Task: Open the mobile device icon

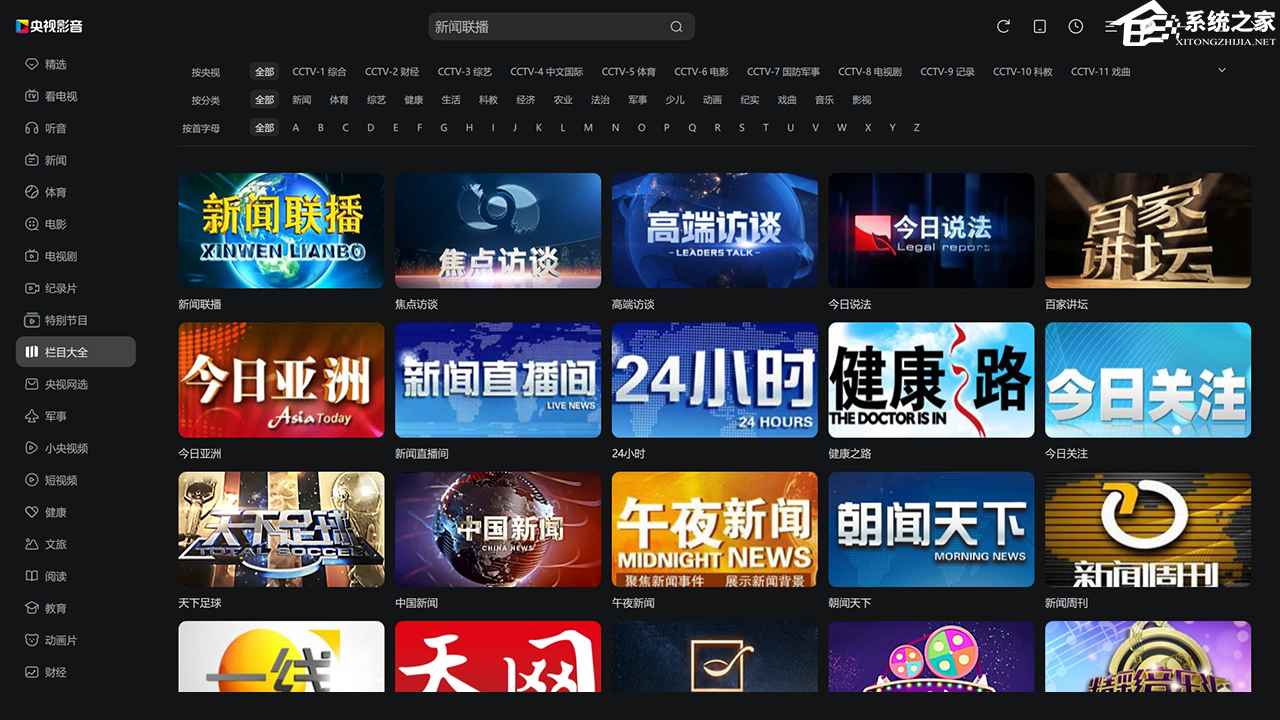Action: click(x=1039, y=27)
